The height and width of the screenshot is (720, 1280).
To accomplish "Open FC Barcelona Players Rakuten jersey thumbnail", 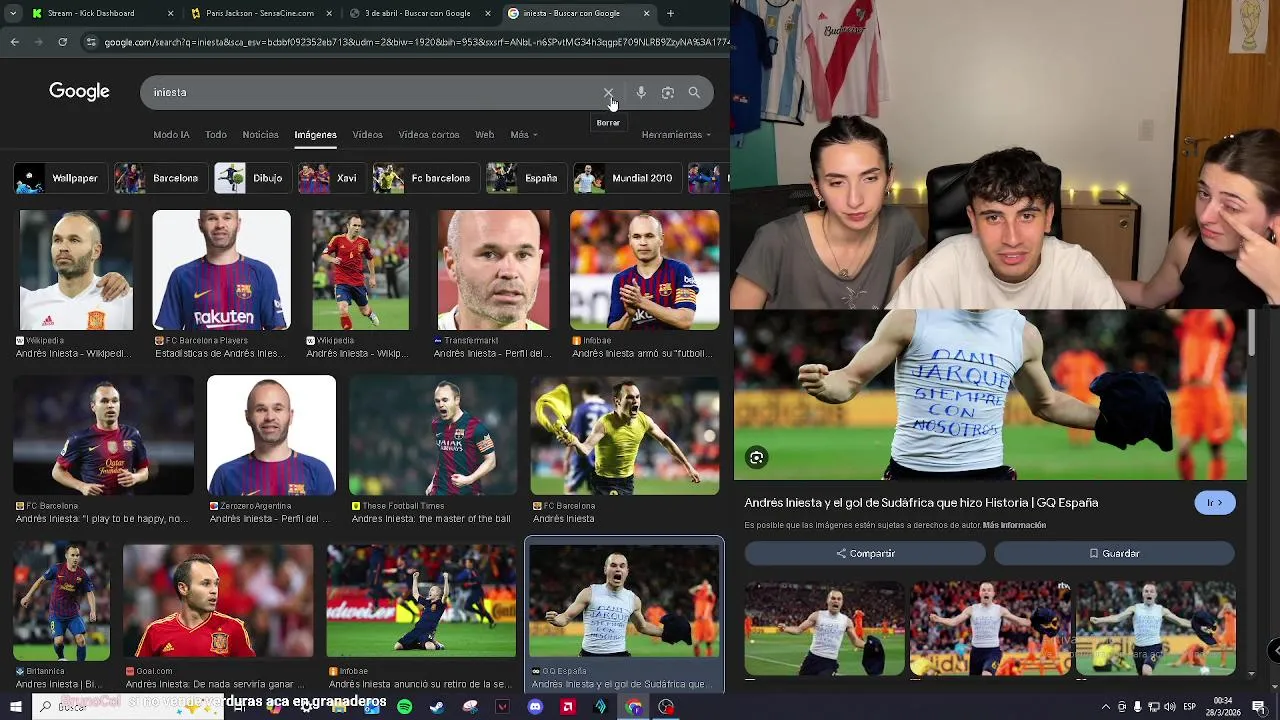I will (221, 270).
